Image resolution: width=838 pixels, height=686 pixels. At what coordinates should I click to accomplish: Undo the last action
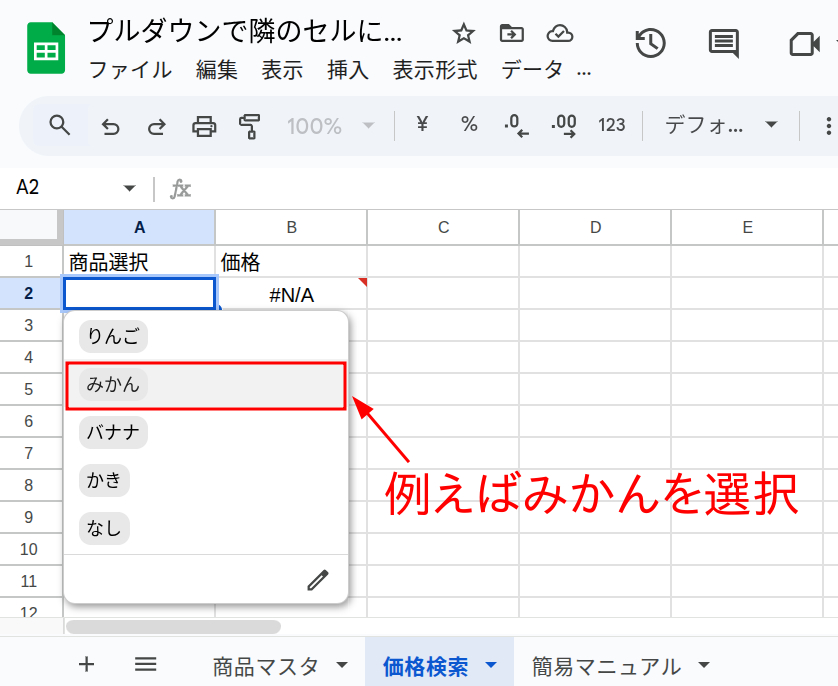tap(110, 125)
